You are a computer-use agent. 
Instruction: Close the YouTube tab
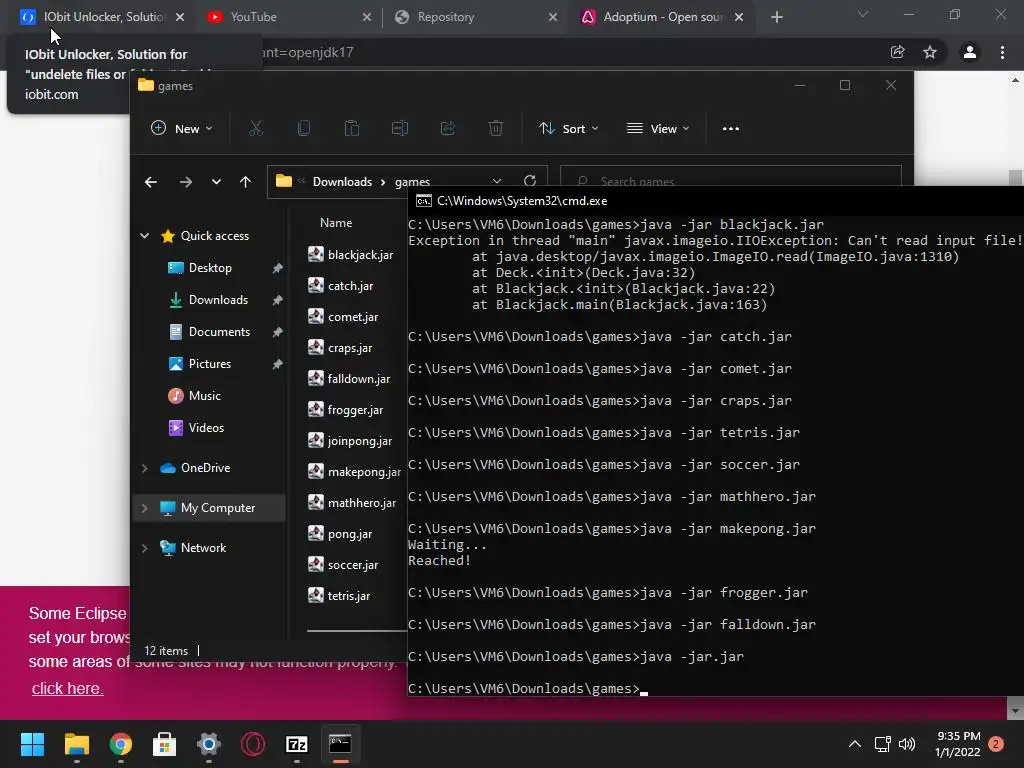tap(367, 17)
